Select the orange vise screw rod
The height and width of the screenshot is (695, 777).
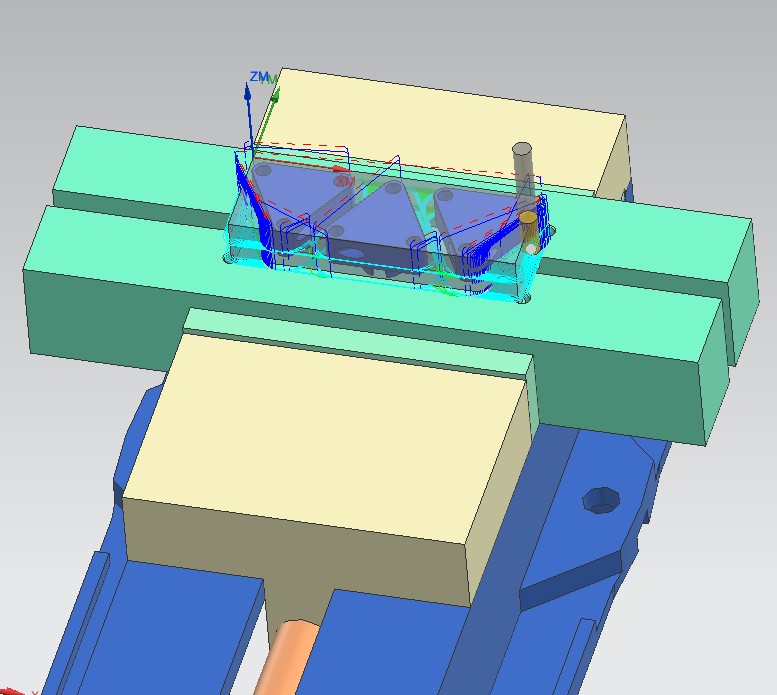click(x=285, y=657)
